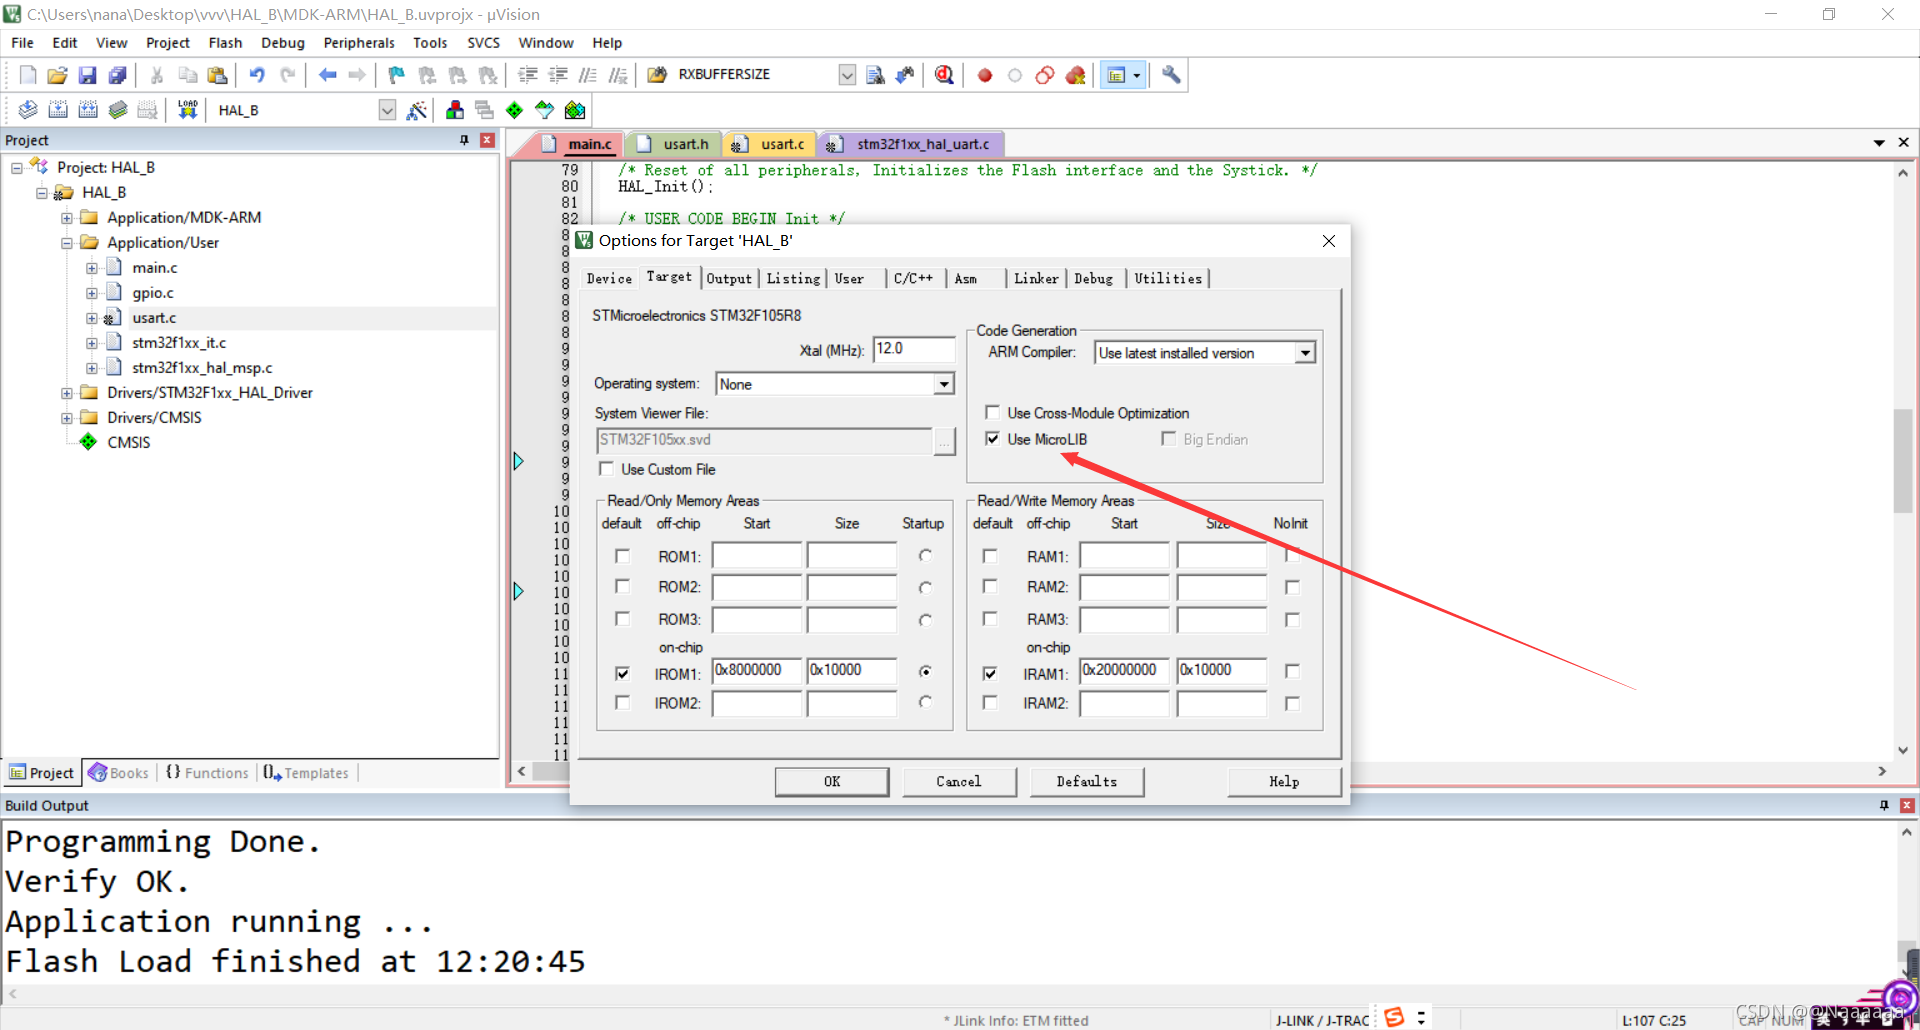
Task: Switch to C/C++ options tab
Action: coord(913,279)
